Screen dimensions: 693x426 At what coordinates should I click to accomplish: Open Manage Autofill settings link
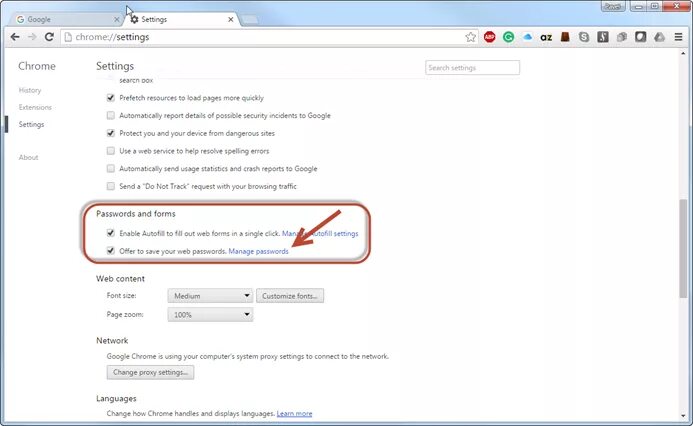[x=320, y=233]
